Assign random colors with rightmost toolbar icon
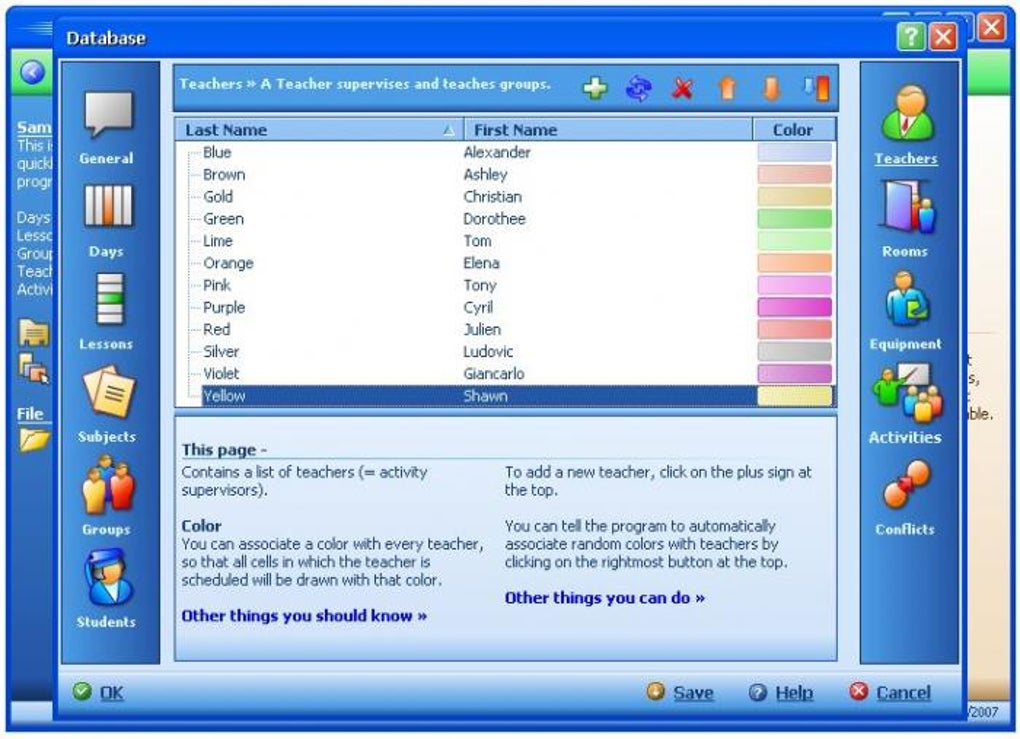Screen dimensions: 1020x739 click(x=816, y=88)
